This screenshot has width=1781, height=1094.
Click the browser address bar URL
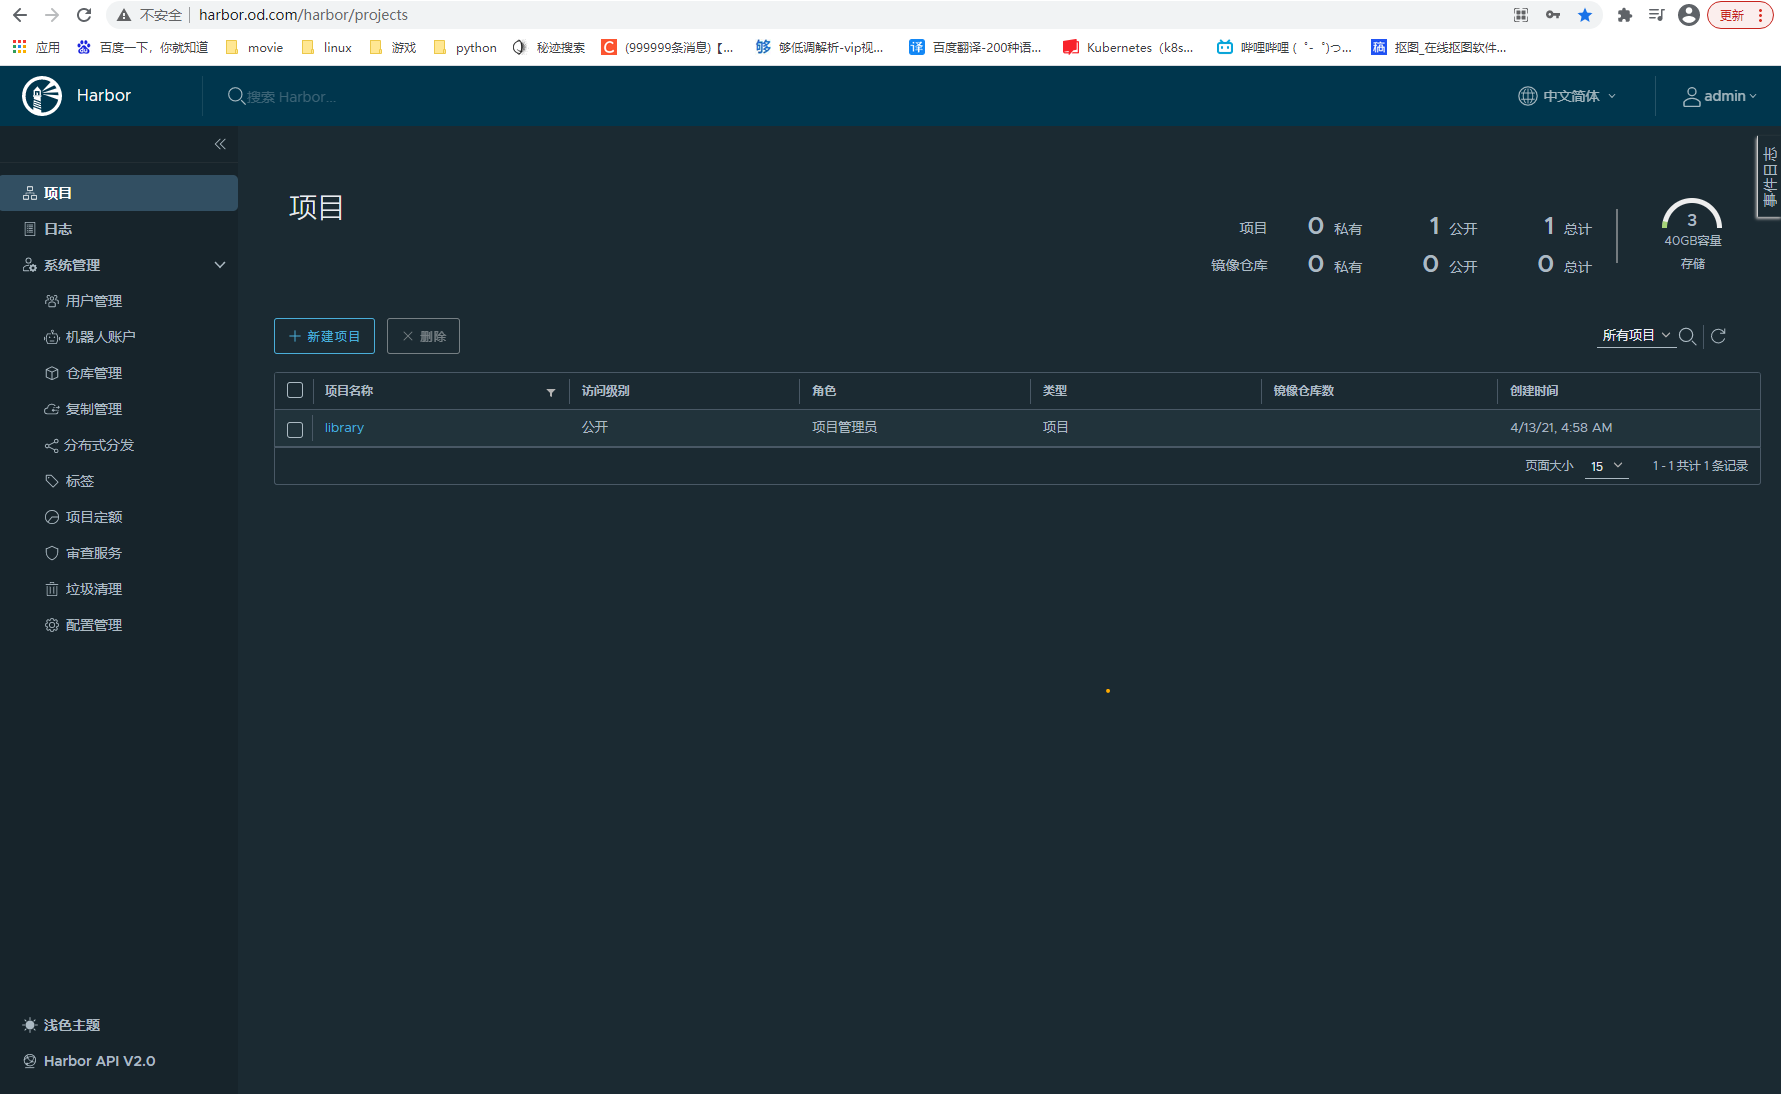point(303,15)
